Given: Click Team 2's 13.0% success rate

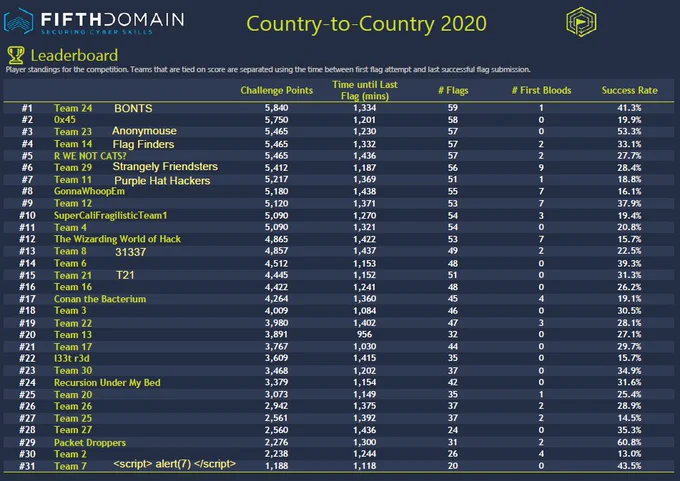Looking at the screenshot, I should (x=629, y=454).
